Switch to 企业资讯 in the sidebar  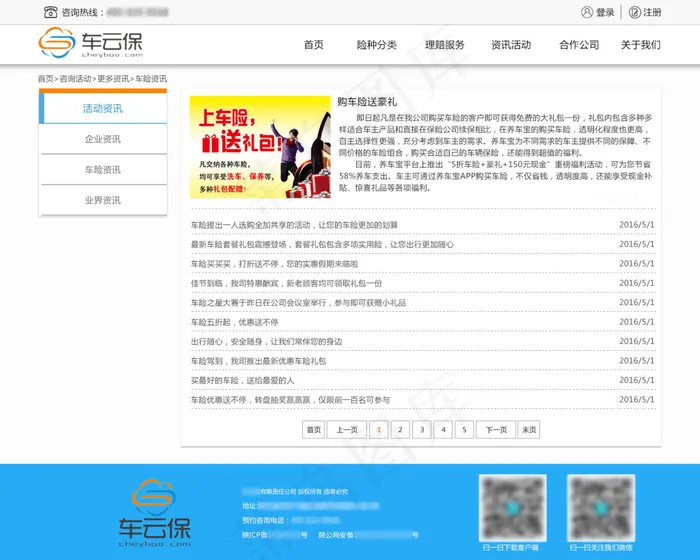[102, 139]
